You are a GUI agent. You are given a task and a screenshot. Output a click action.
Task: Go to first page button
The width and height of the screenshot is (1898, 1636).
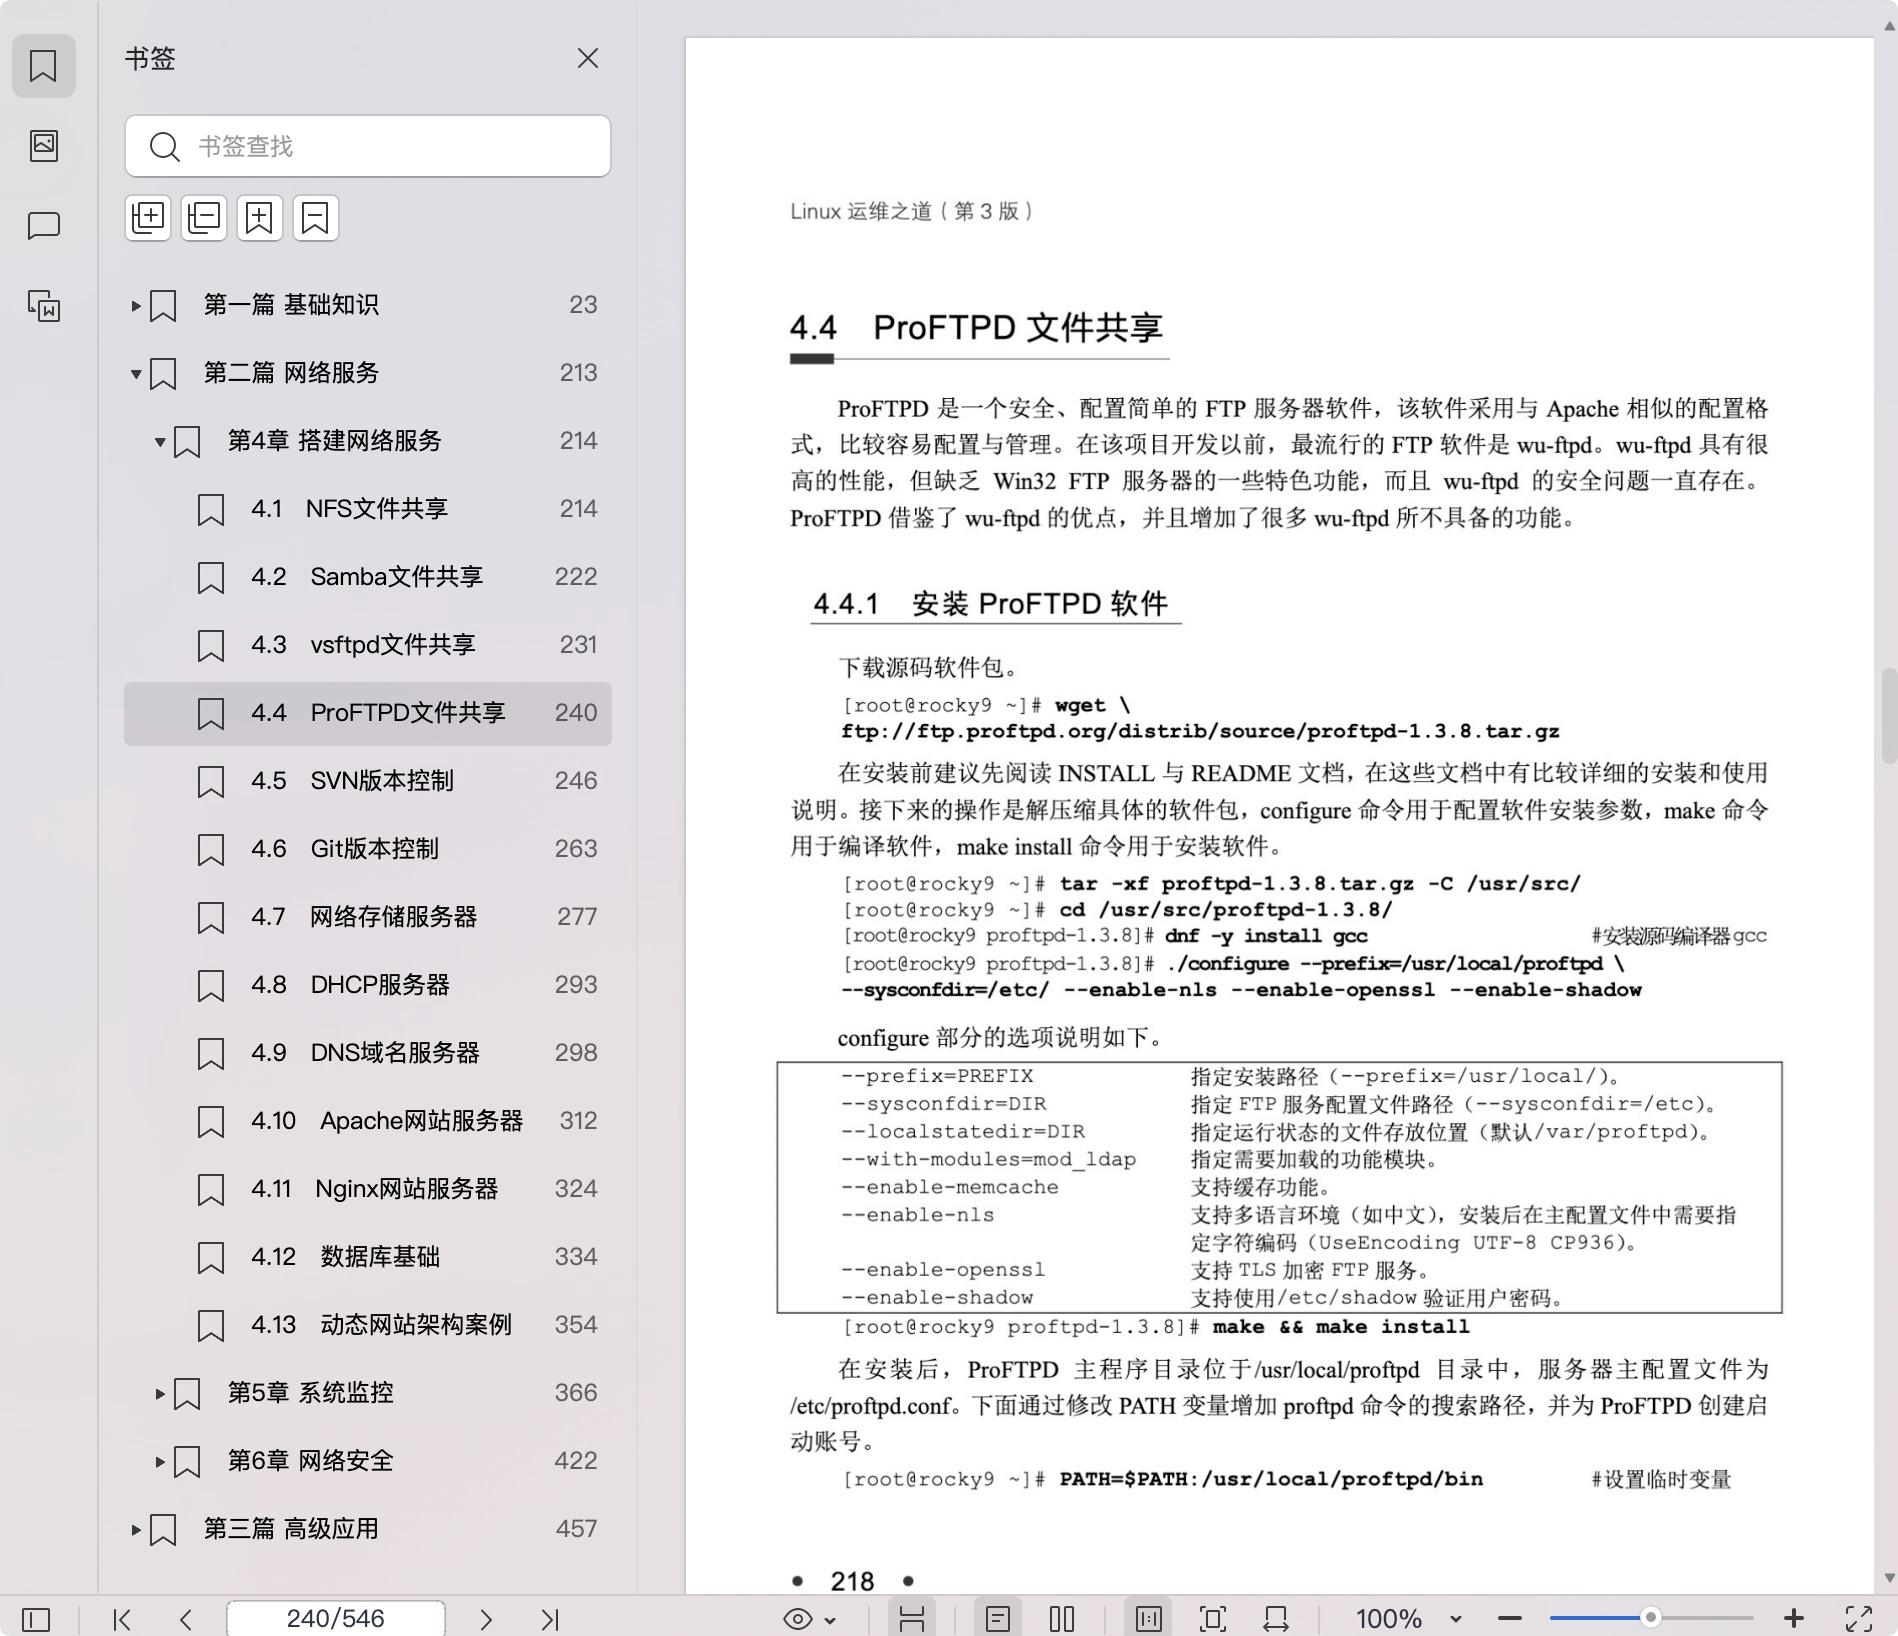click(122, 1619)
